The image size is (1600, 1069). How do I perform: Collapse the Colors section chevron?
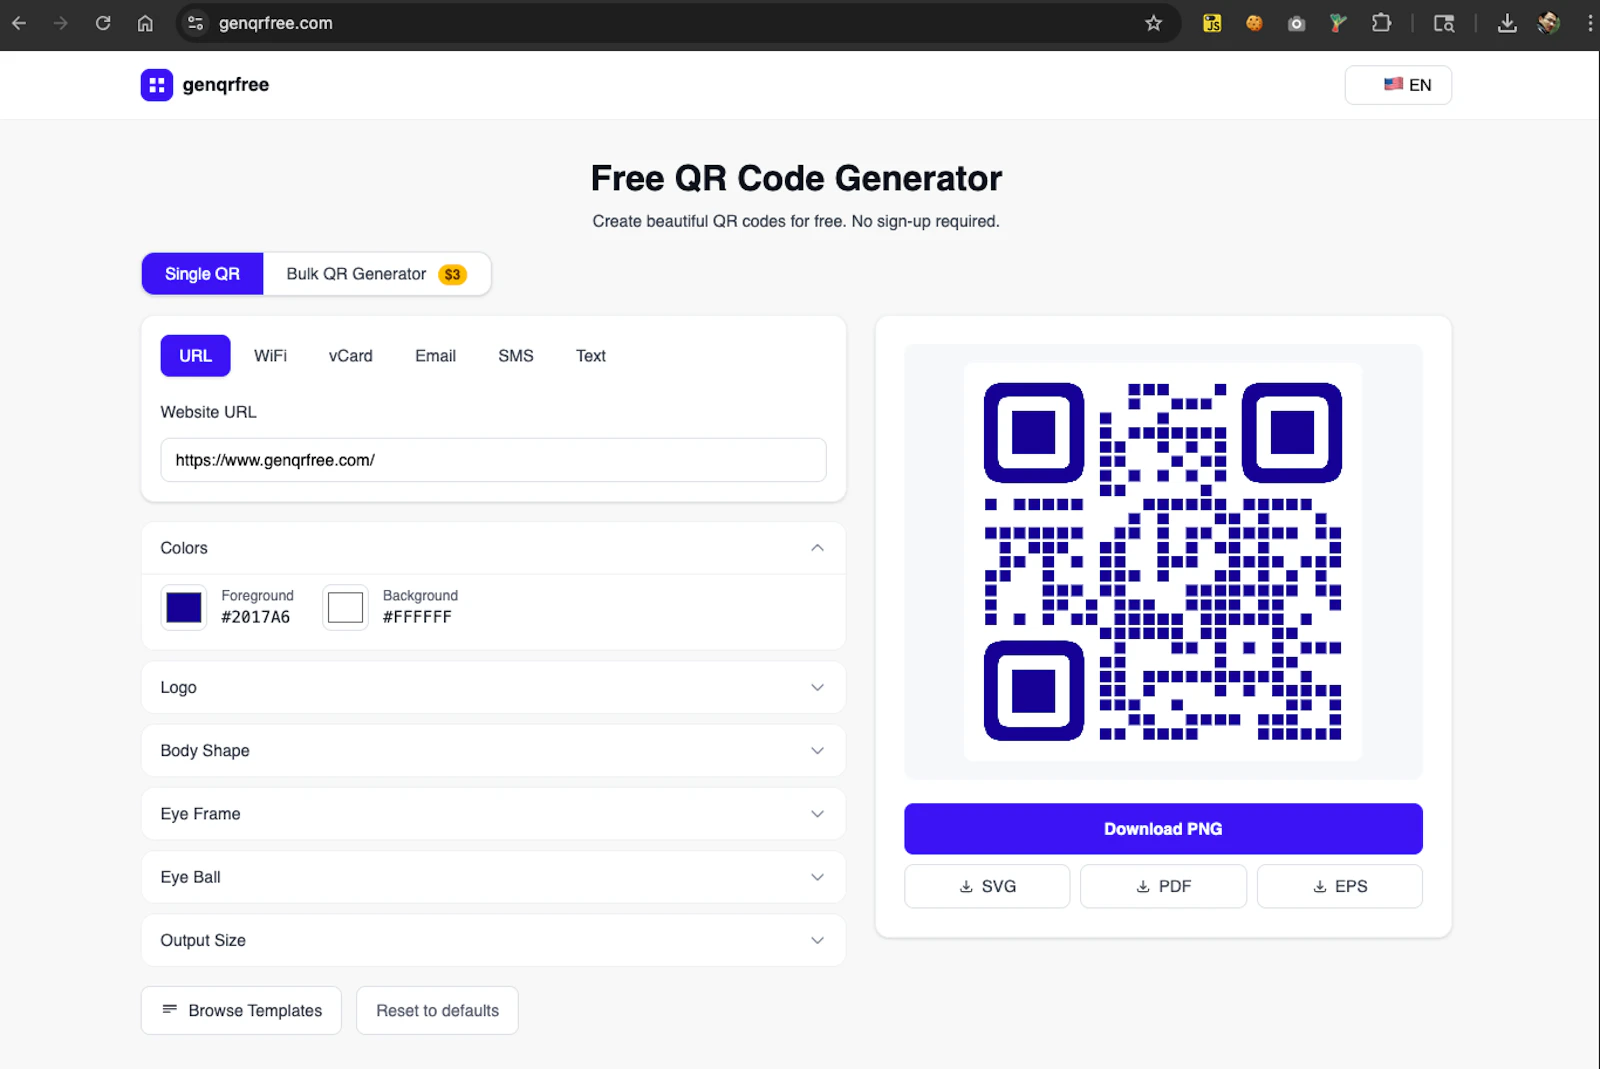coord(817,548)
